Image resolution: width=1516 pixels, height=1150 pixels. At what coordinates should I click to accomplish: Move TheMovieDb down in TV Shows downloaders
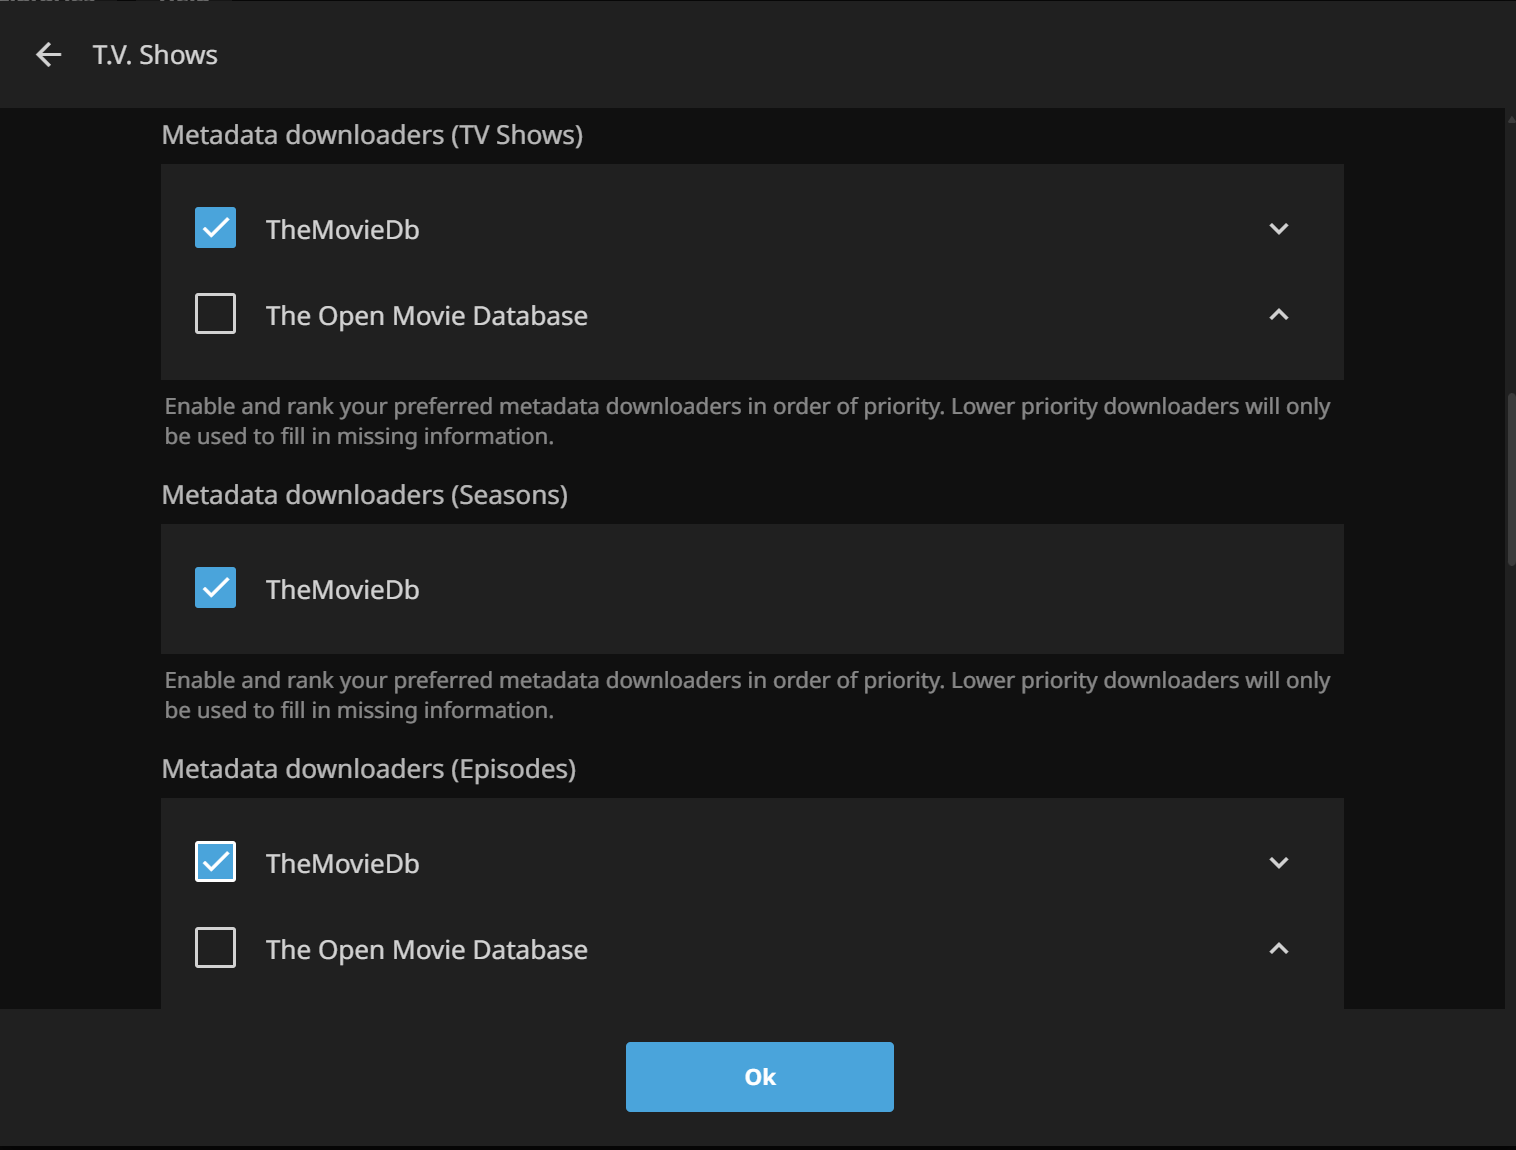(1278, 229)
